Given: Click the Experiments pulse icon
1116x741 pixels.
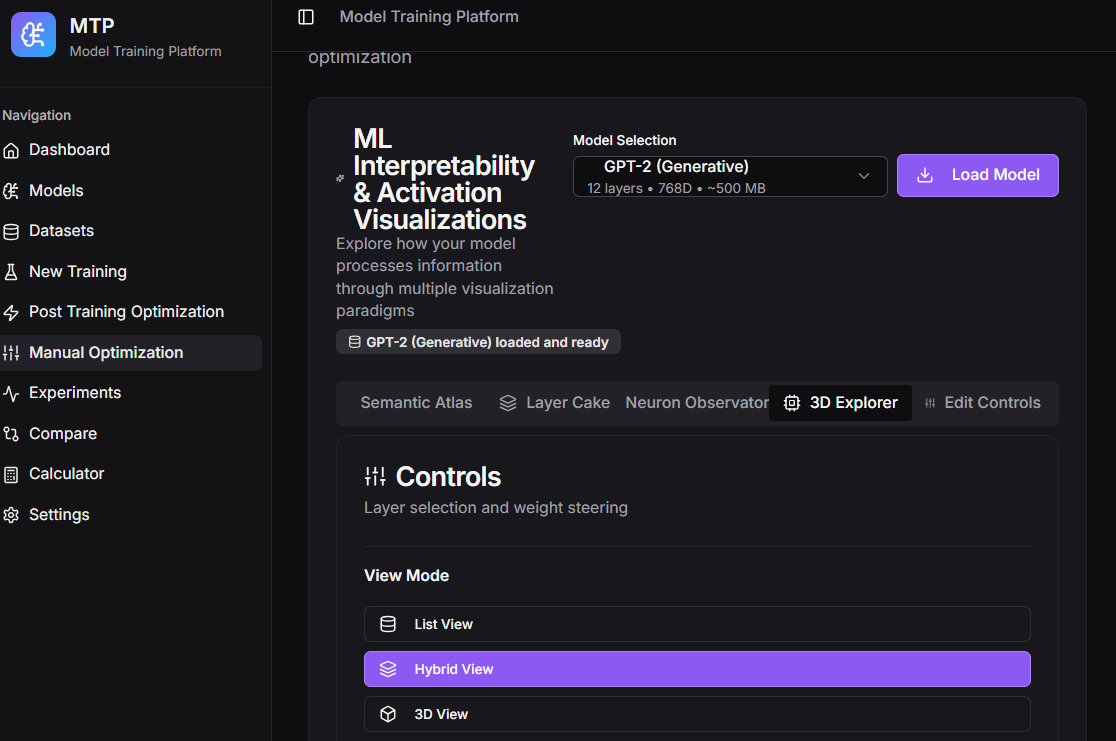Looking at the screenshot, I should click(11, 393).
